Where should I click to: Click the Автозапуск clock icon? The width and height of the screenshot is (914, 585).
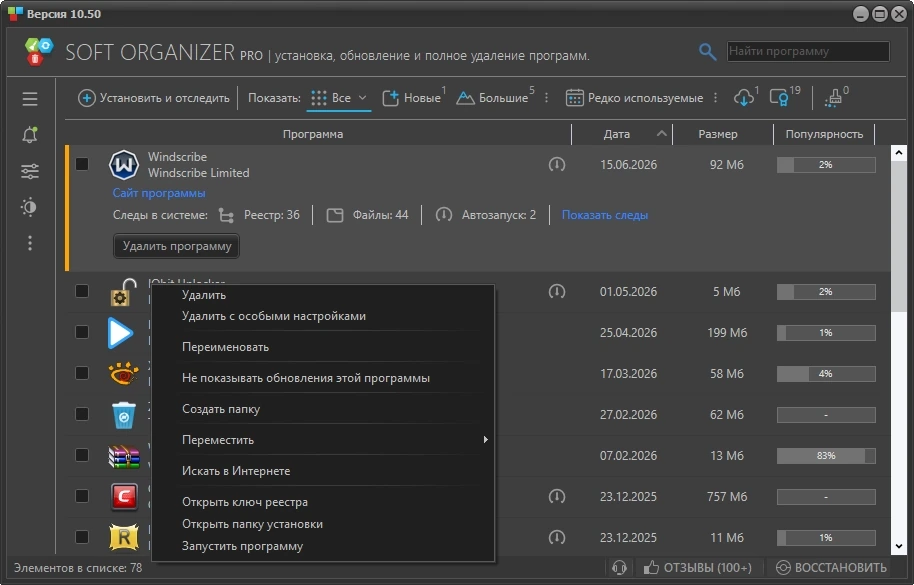tap(444, 215)
